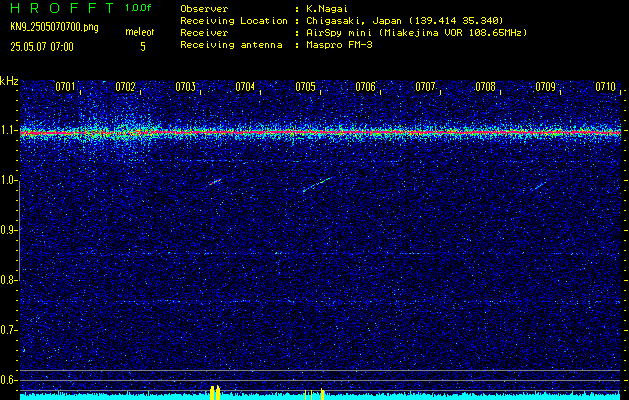Click the 0702 time marker
Screen dimensions: 629x400
click(125, 87)
